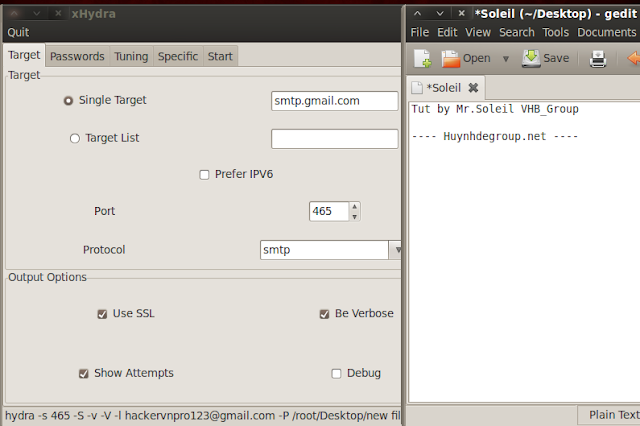Image resolution: width=640 pixels, height=426 pixels.
Task: Click the empty Target List field
Action: coord(335,139)
